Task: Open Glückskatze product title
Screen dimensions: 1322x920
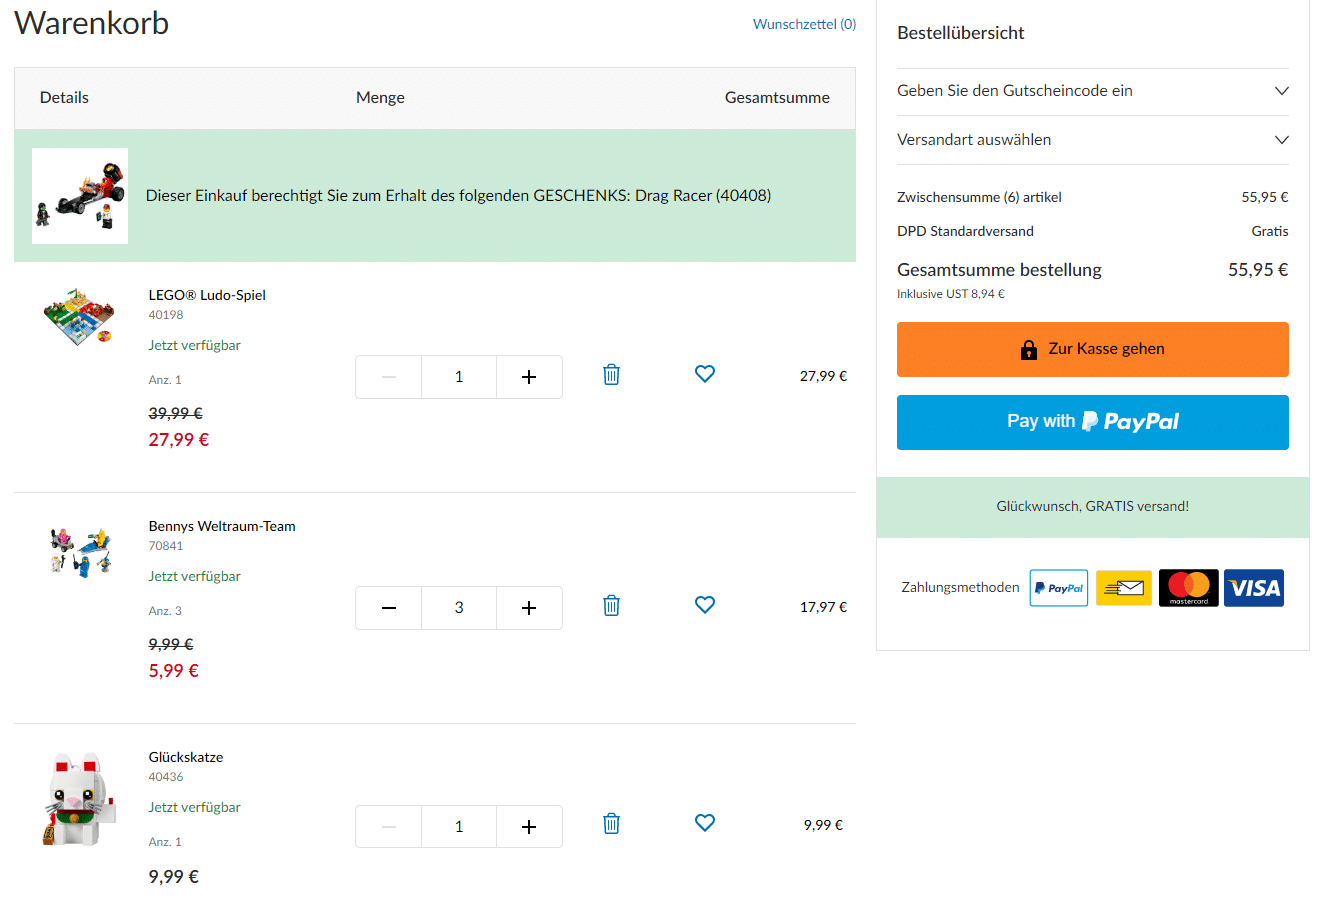Action: [x=186, y=757]
